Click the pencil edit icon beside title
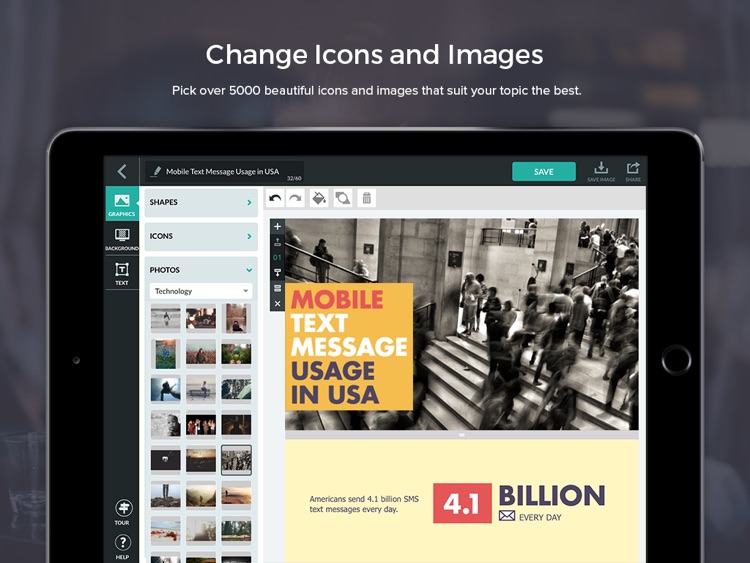Screen dimensions: 750x563 (x=156, y=171)
